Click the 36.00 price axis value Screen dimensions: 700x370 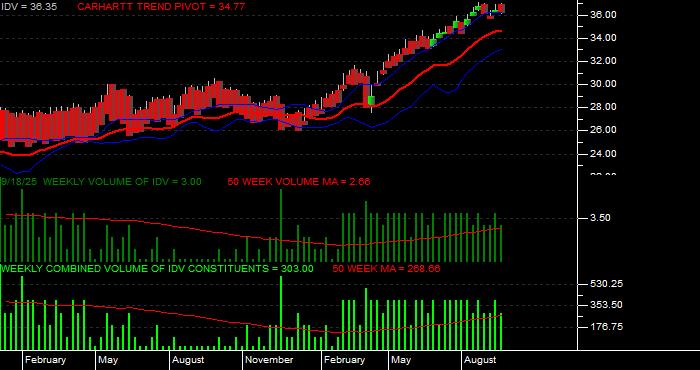(604, 15)
